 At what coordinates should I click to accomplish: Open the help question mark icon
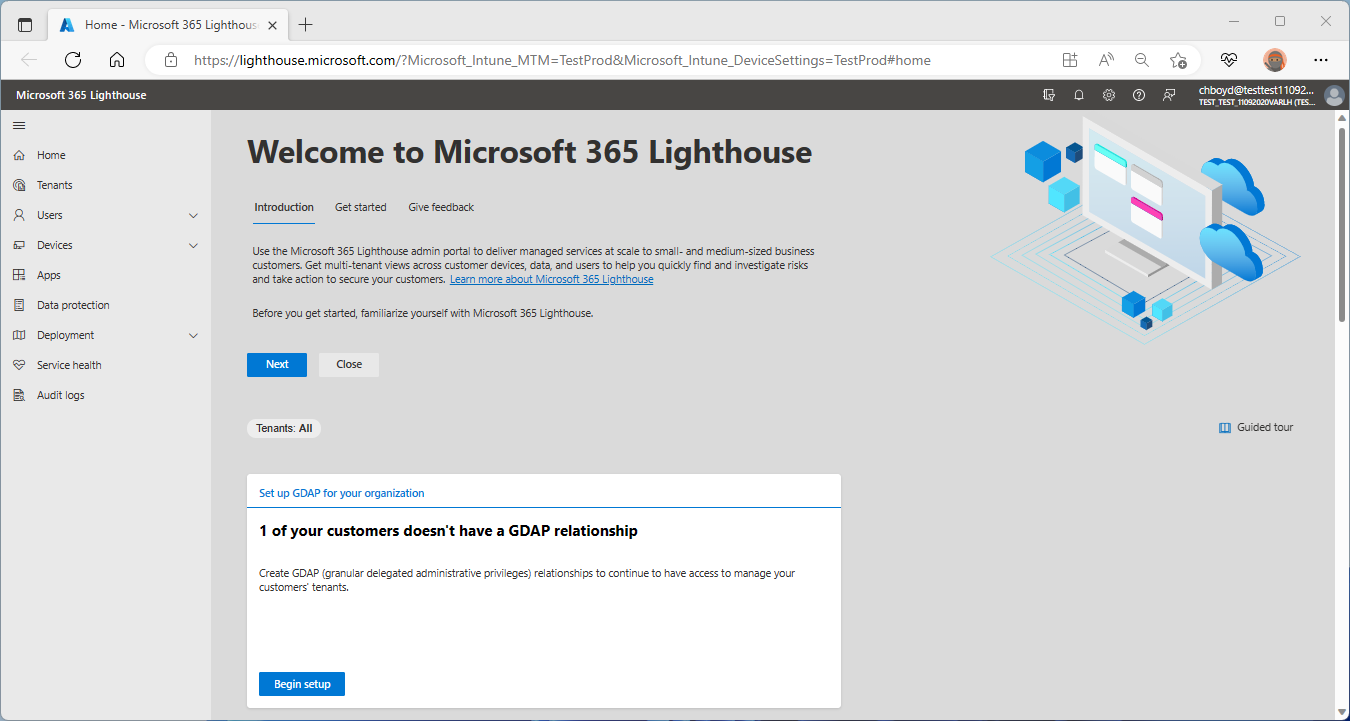tap(1138, 94)
